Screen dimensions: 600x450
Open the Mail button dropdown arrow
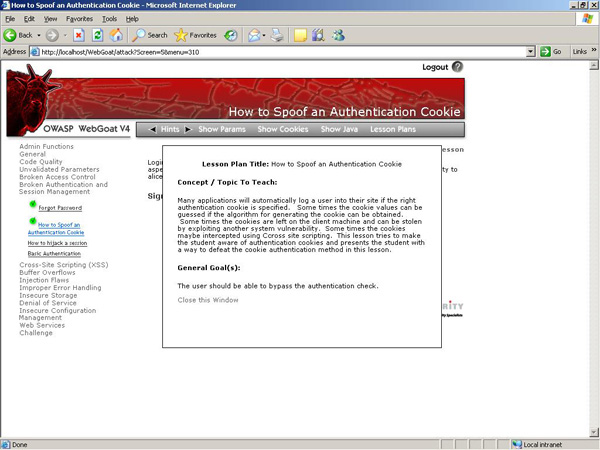pos(264,35)
